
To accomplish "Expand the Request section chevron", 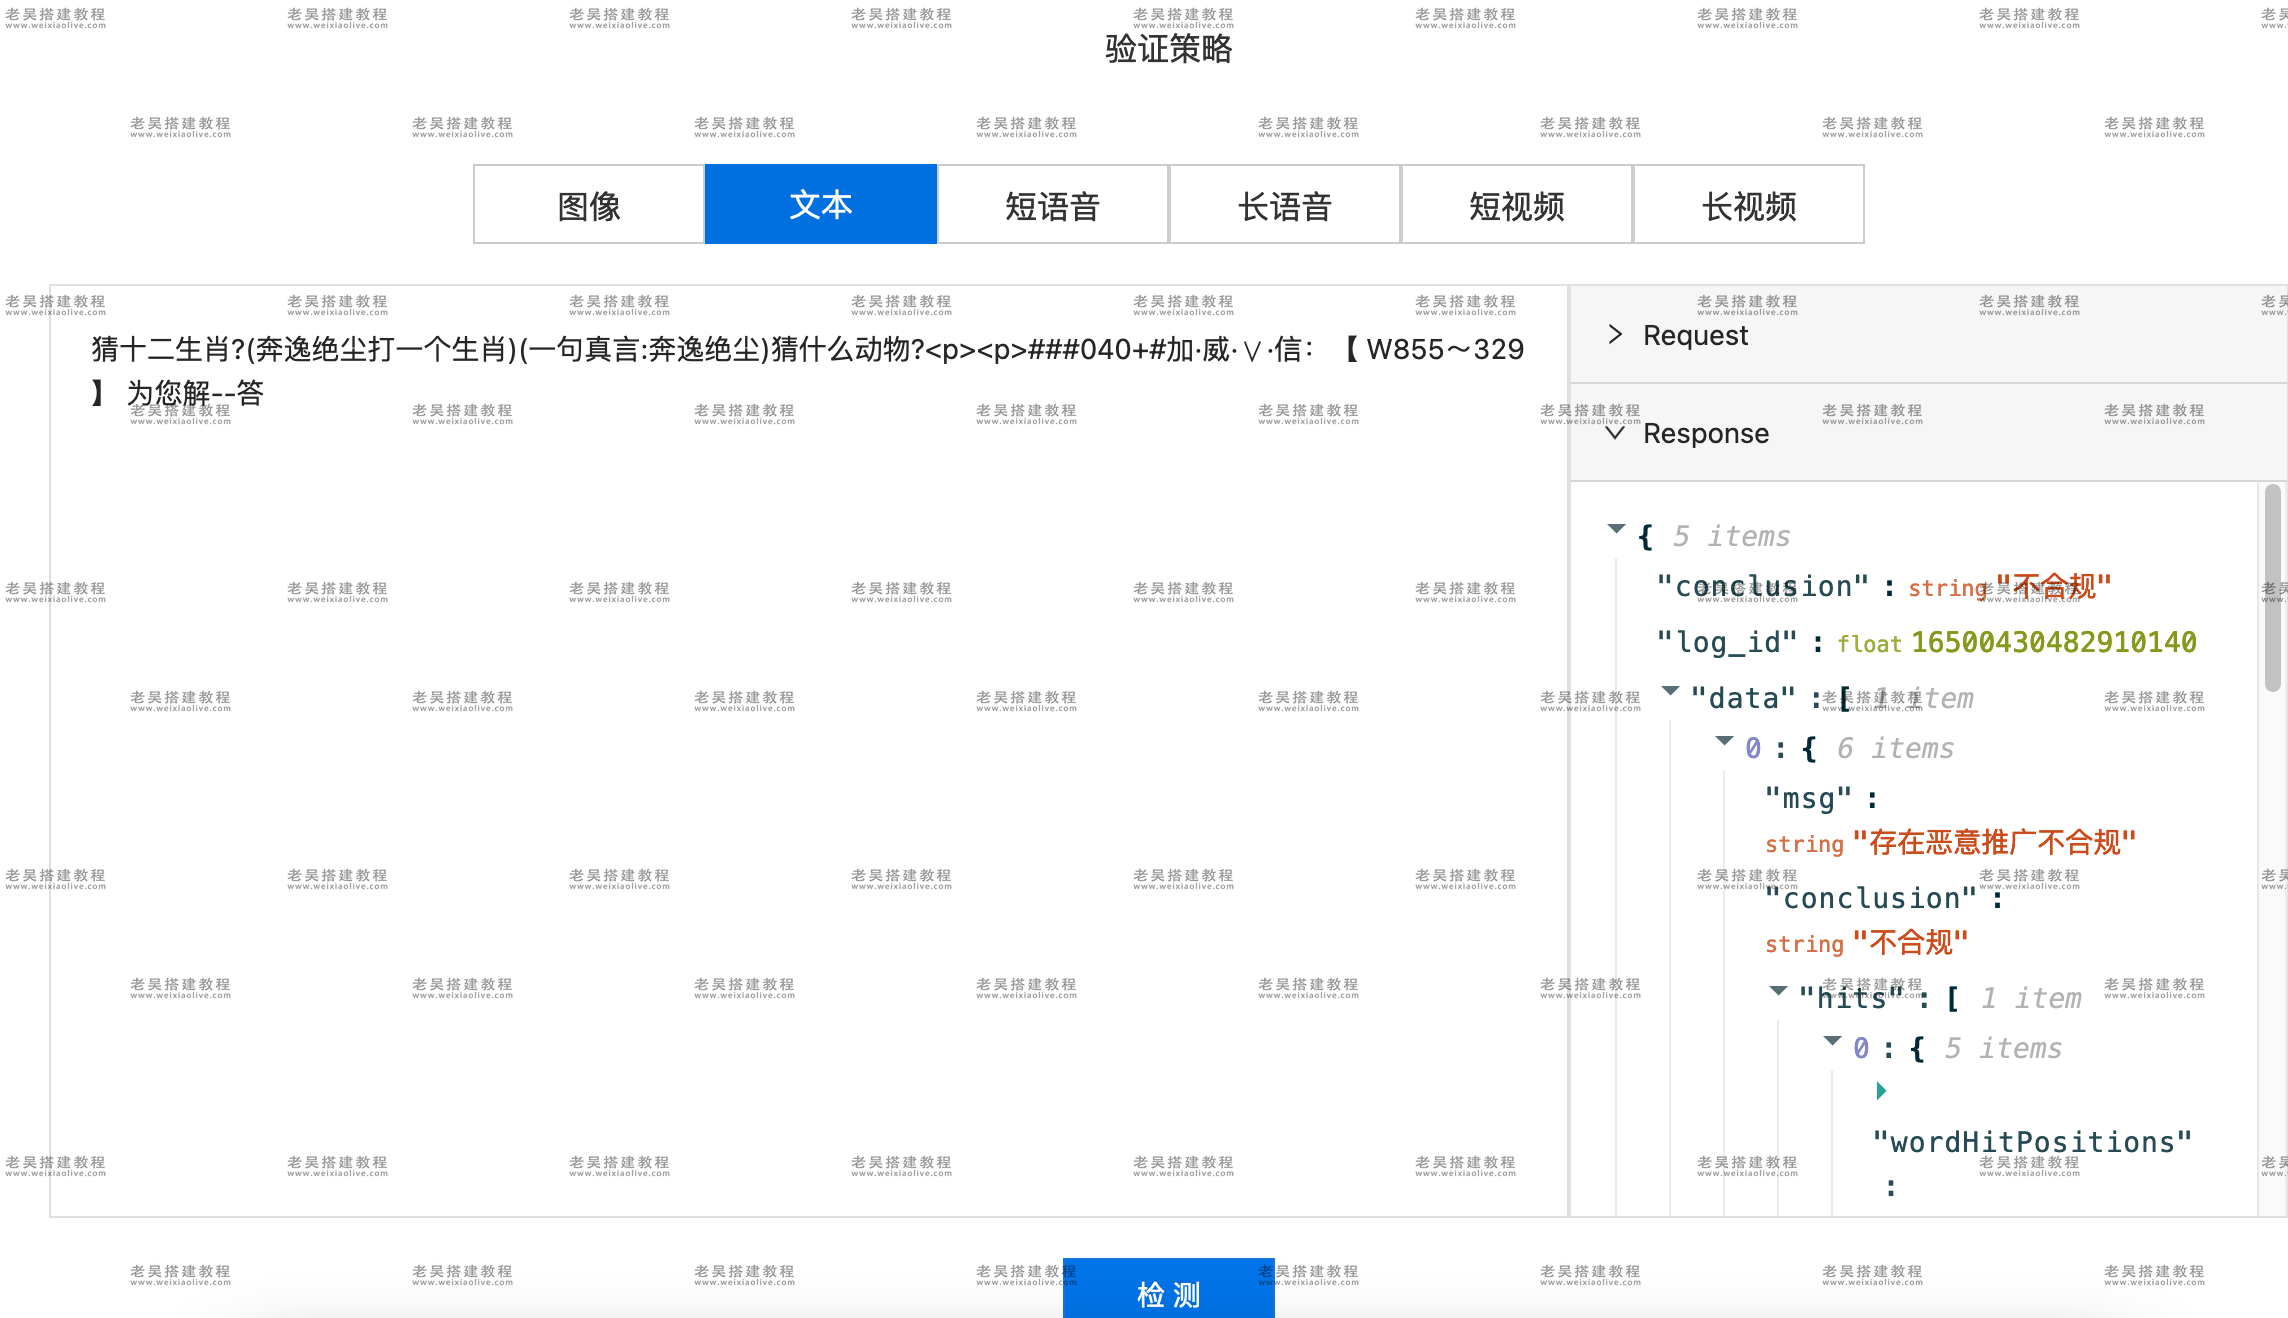I will 1615,334.
